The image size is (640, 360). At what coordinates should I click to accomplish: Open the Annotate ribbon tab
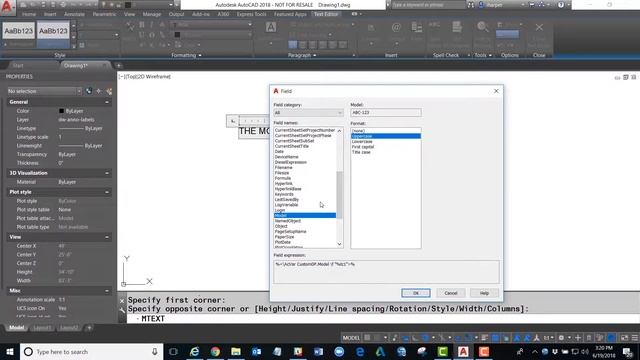74,14
